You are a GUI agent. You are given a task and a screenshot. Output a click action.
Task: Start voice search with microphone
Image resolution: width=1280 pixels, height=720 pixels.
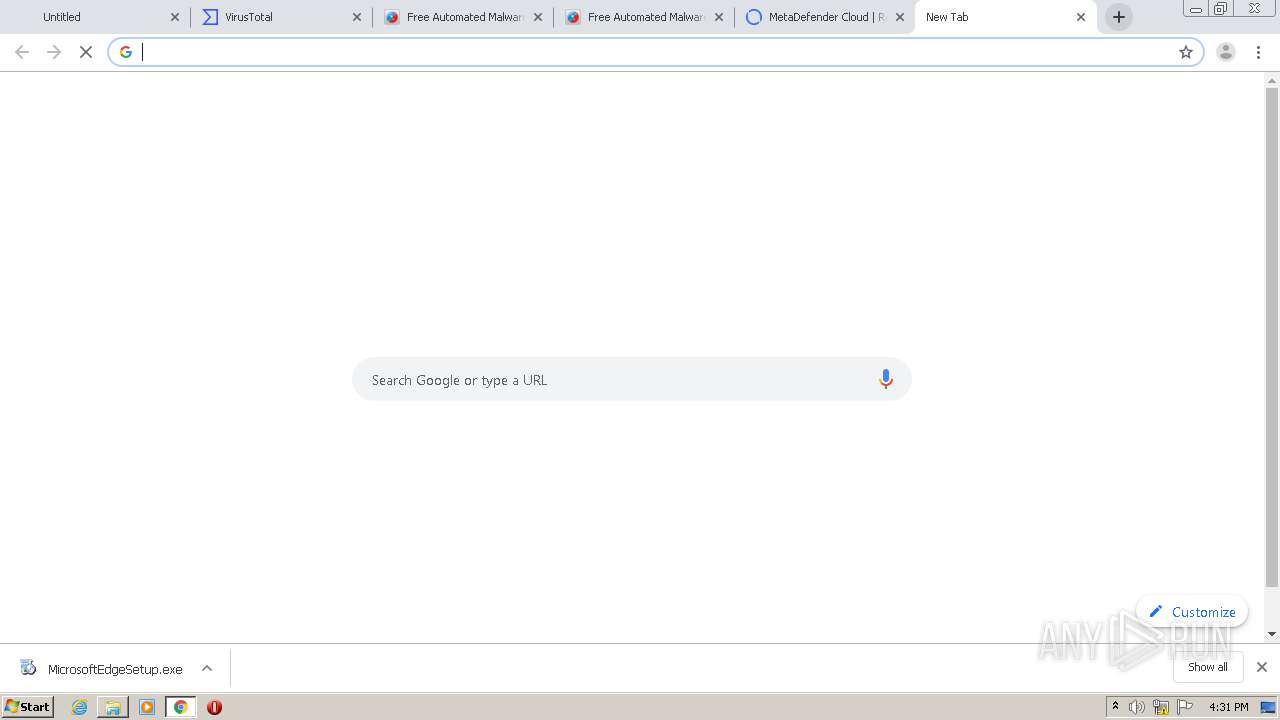point(885,379)
